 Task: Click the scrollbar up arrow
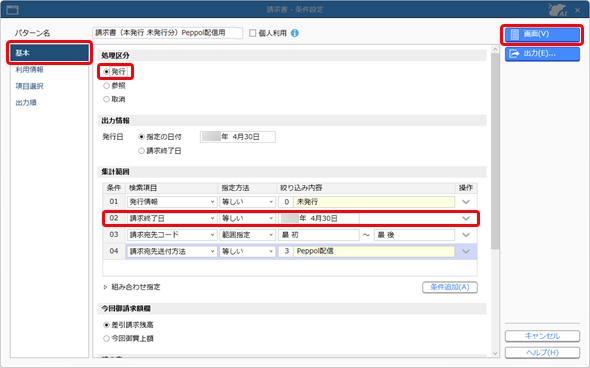pos(495,49)
